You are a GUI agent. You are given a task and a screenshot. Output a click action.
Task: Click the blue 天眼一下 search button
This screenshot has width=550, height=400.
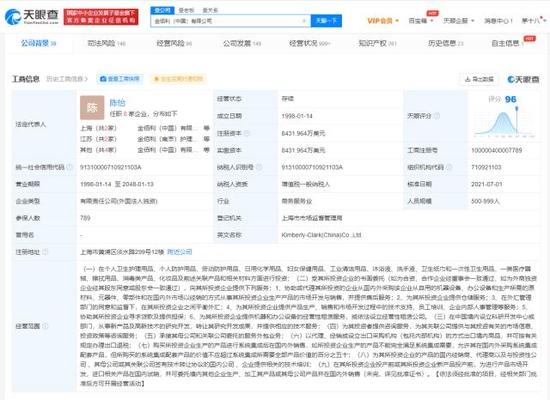pos(326,21)
